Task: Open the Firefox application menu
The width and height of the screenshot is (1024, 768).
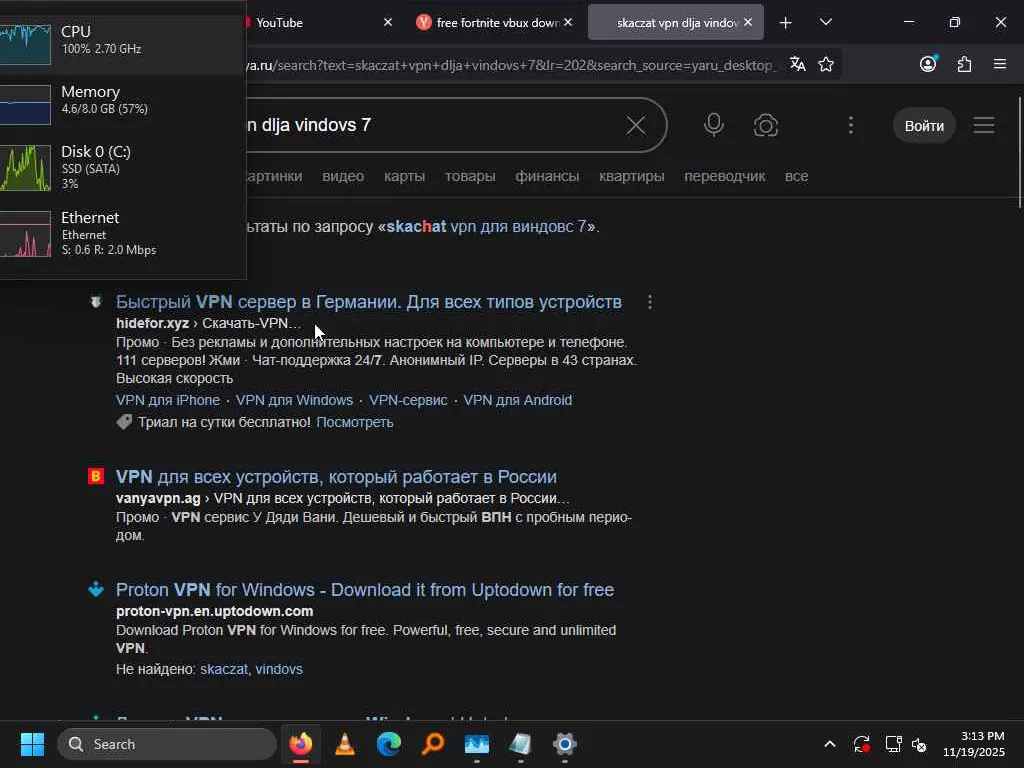Action: [1000, 63]
